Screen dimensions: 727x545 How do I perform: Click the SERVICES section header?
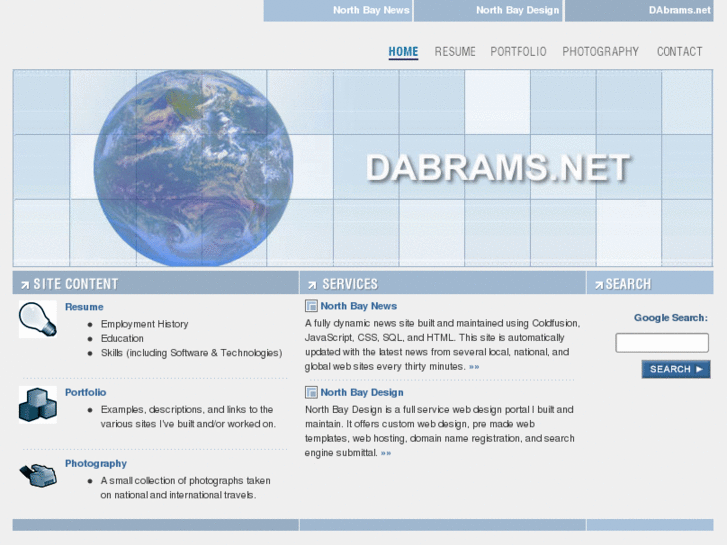coord(443,283)
